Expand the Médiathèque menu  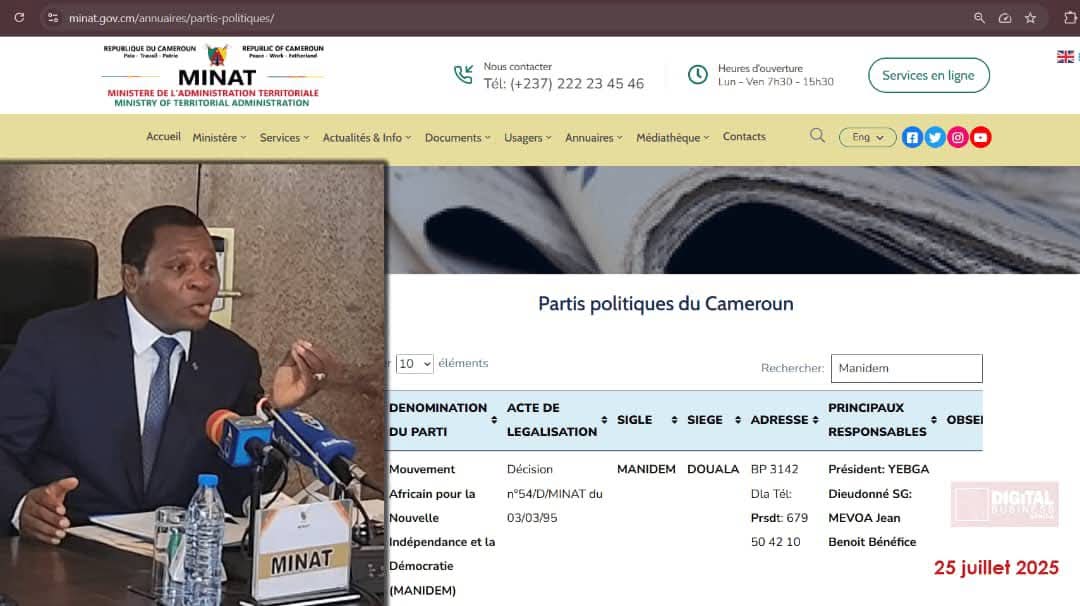pos(672,138)
